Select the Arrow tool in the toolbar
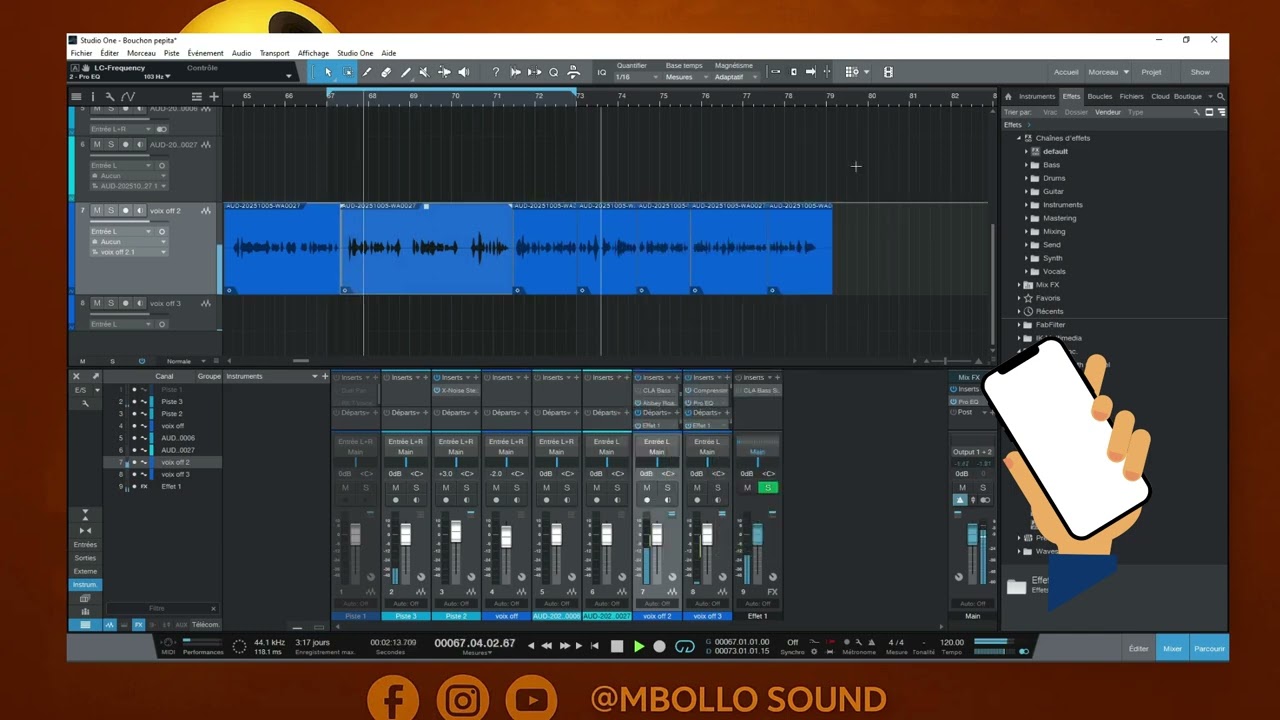Screen dimensions: 1280x720 pyautogui.click(x=328, y=72)
